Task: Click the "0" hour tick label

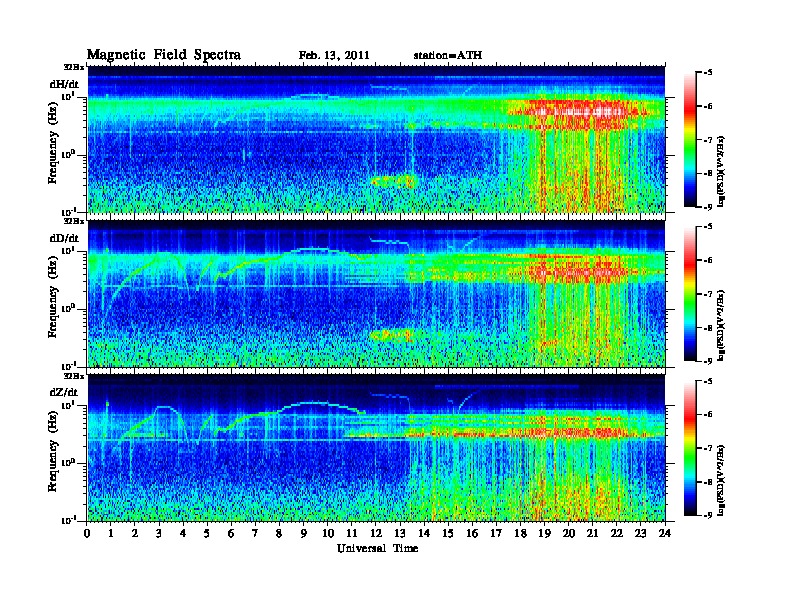Action: pyautogui.click(x=87, y=534)
